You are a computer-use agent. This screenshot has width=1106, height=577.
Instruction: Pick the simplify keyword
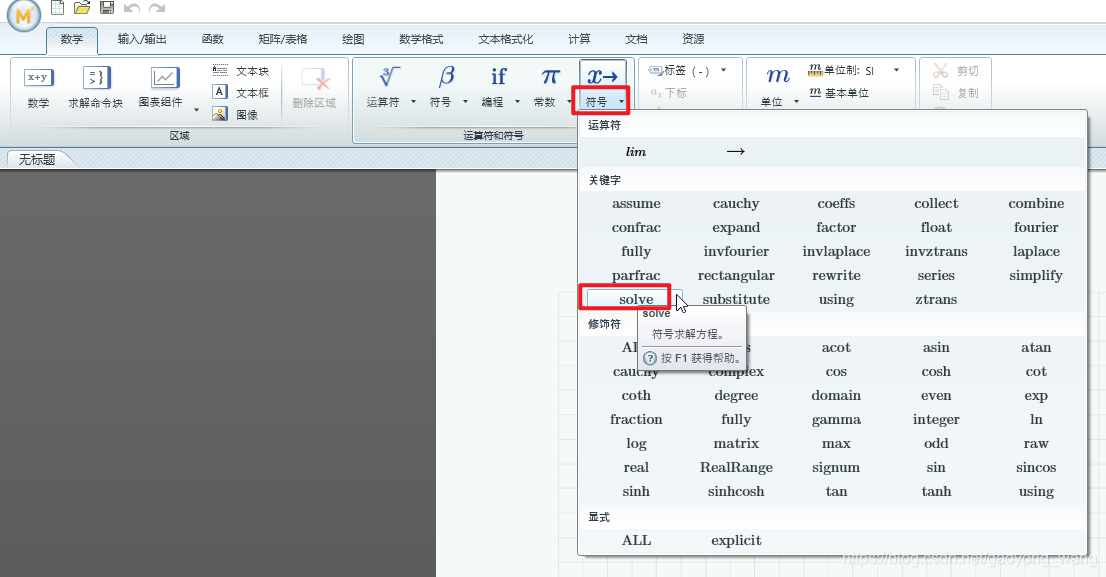[1036, 275]
